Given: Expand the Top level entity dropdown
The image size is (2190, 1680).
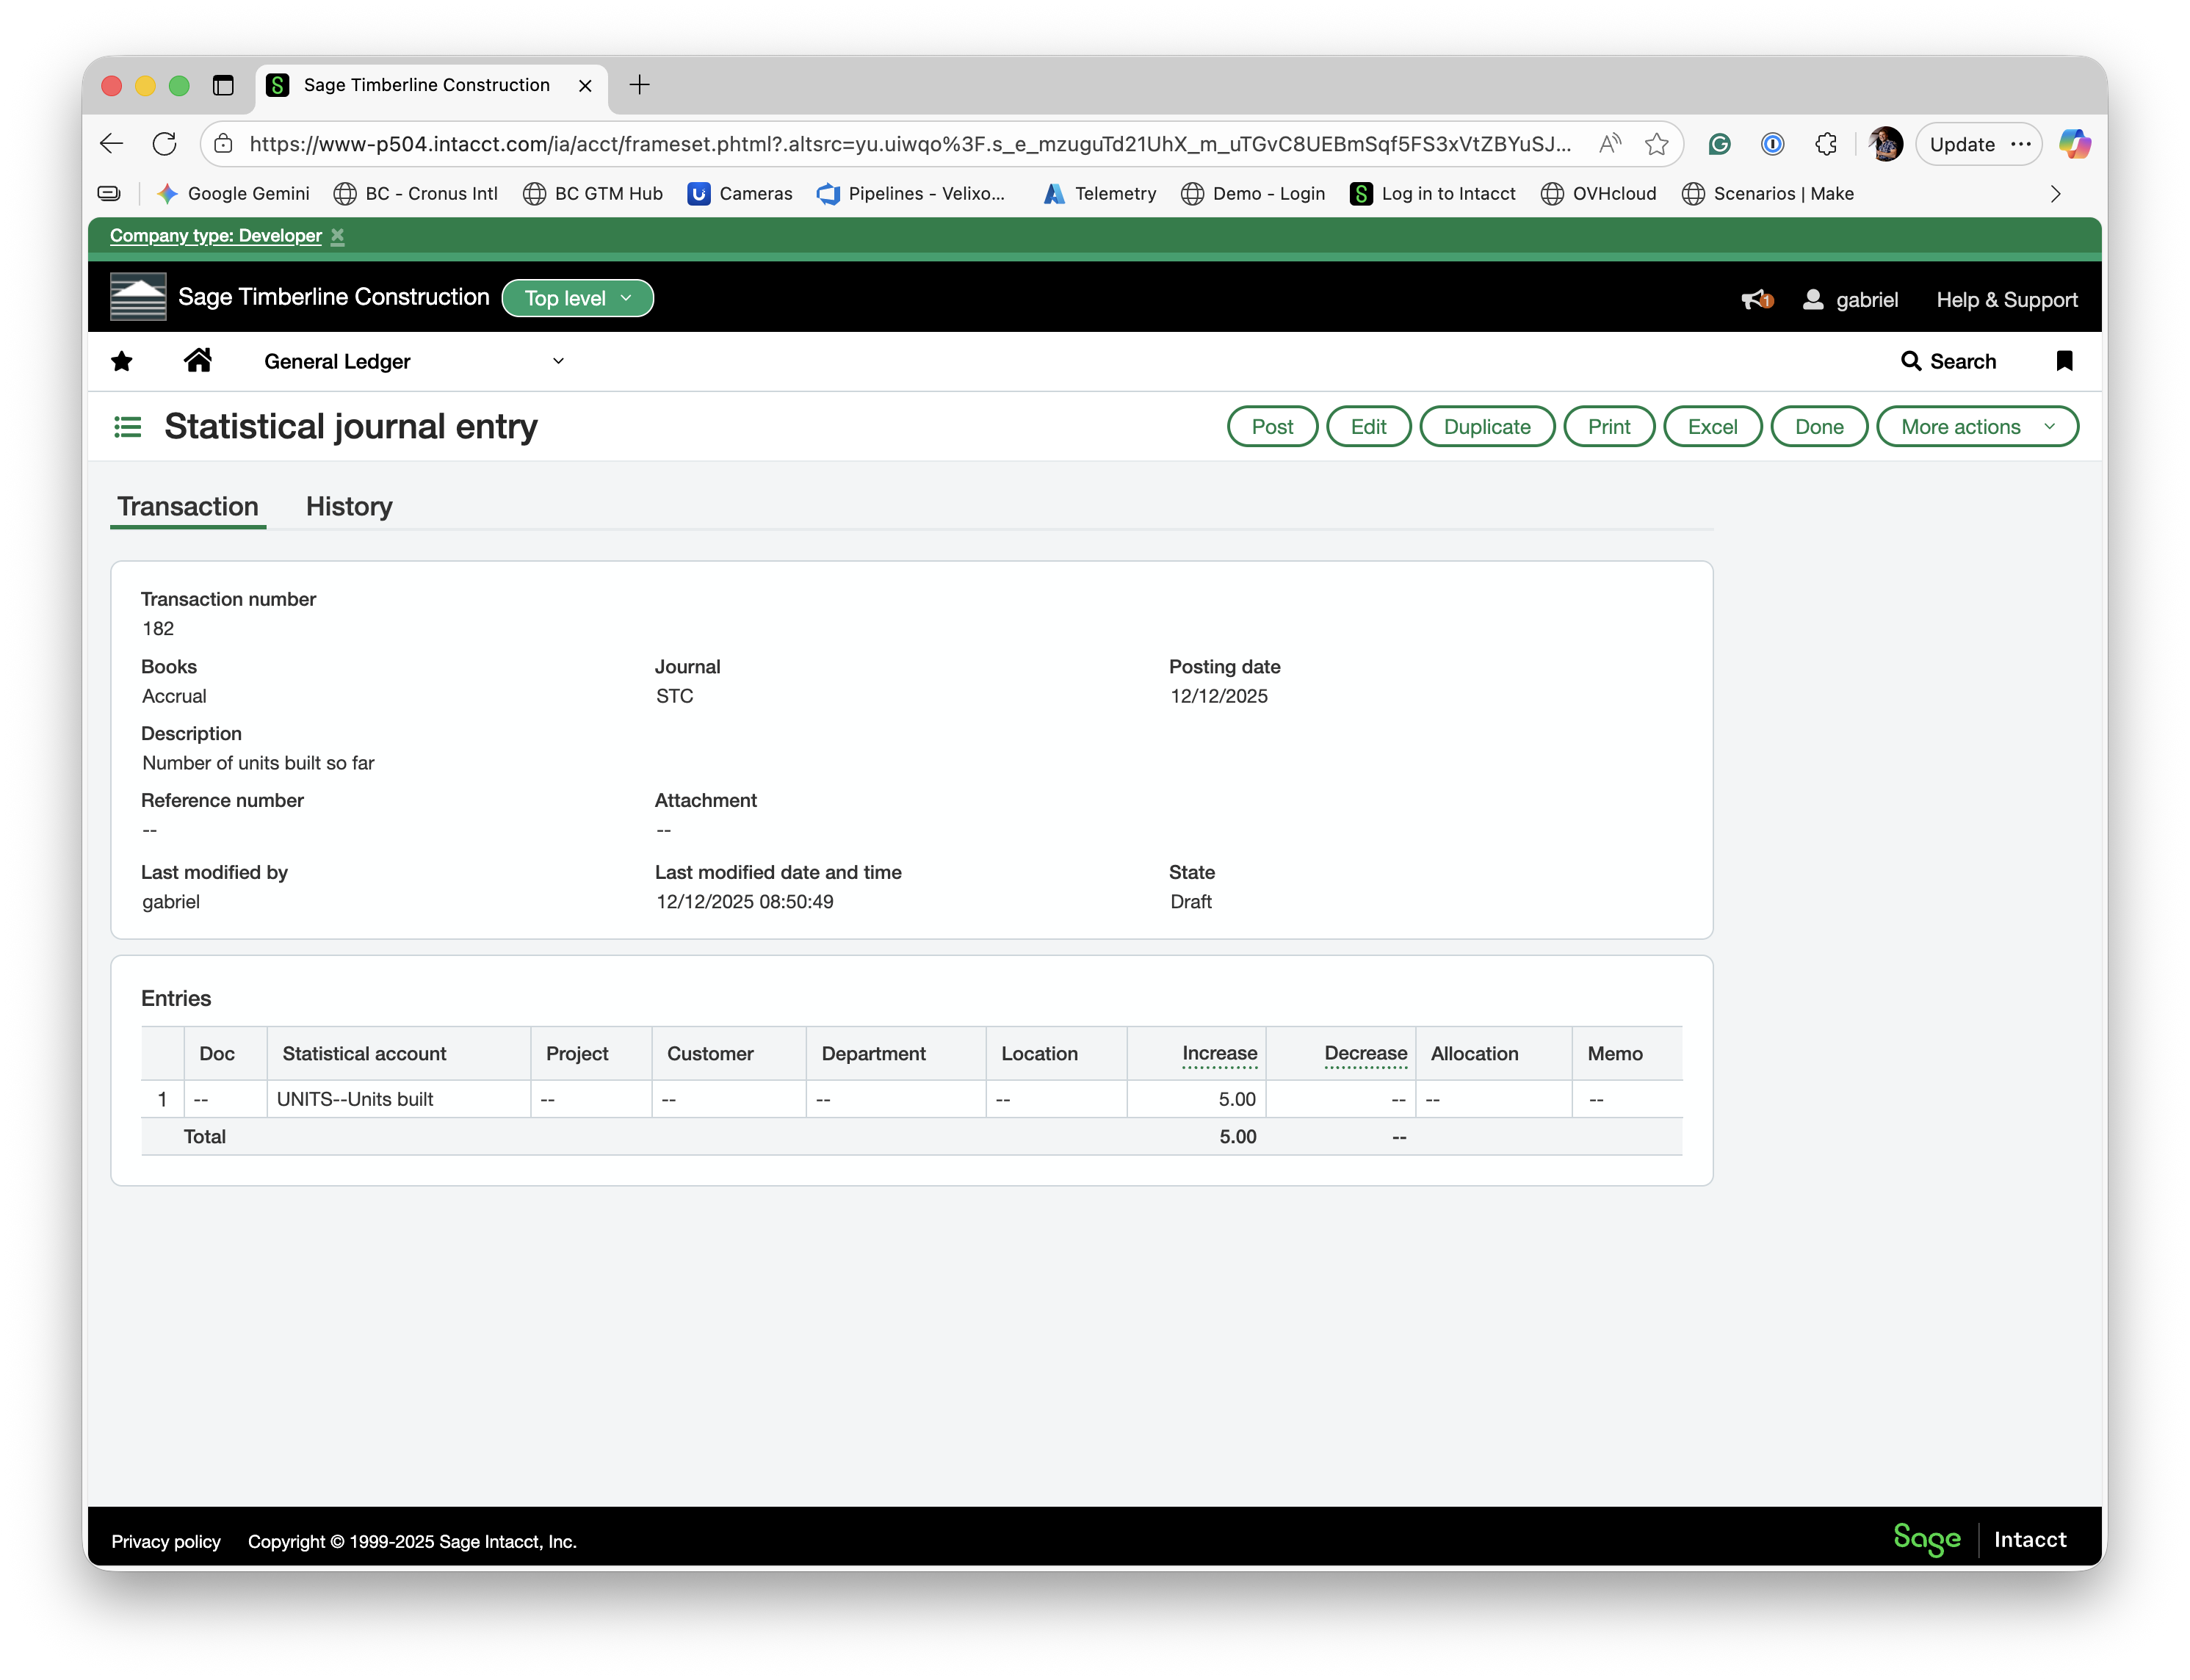Looking at the screenshot, I should [x=577, y=298].
